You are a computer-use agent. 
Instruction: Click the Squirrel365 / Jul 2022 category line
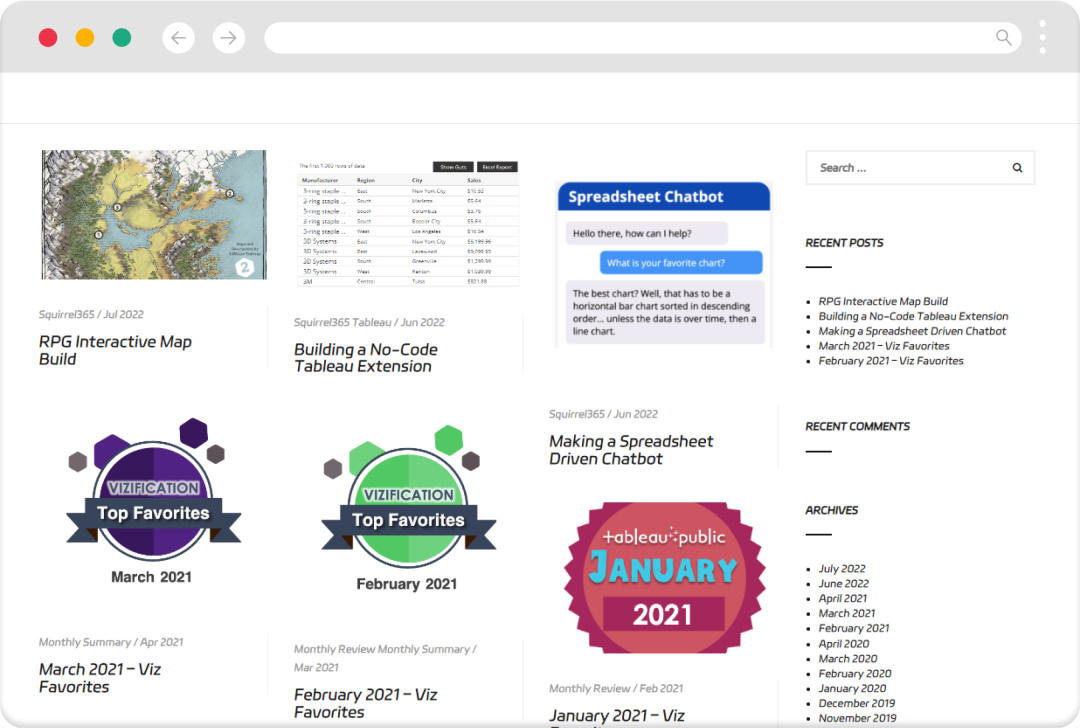pyautogui.click(x=91, y=314)
